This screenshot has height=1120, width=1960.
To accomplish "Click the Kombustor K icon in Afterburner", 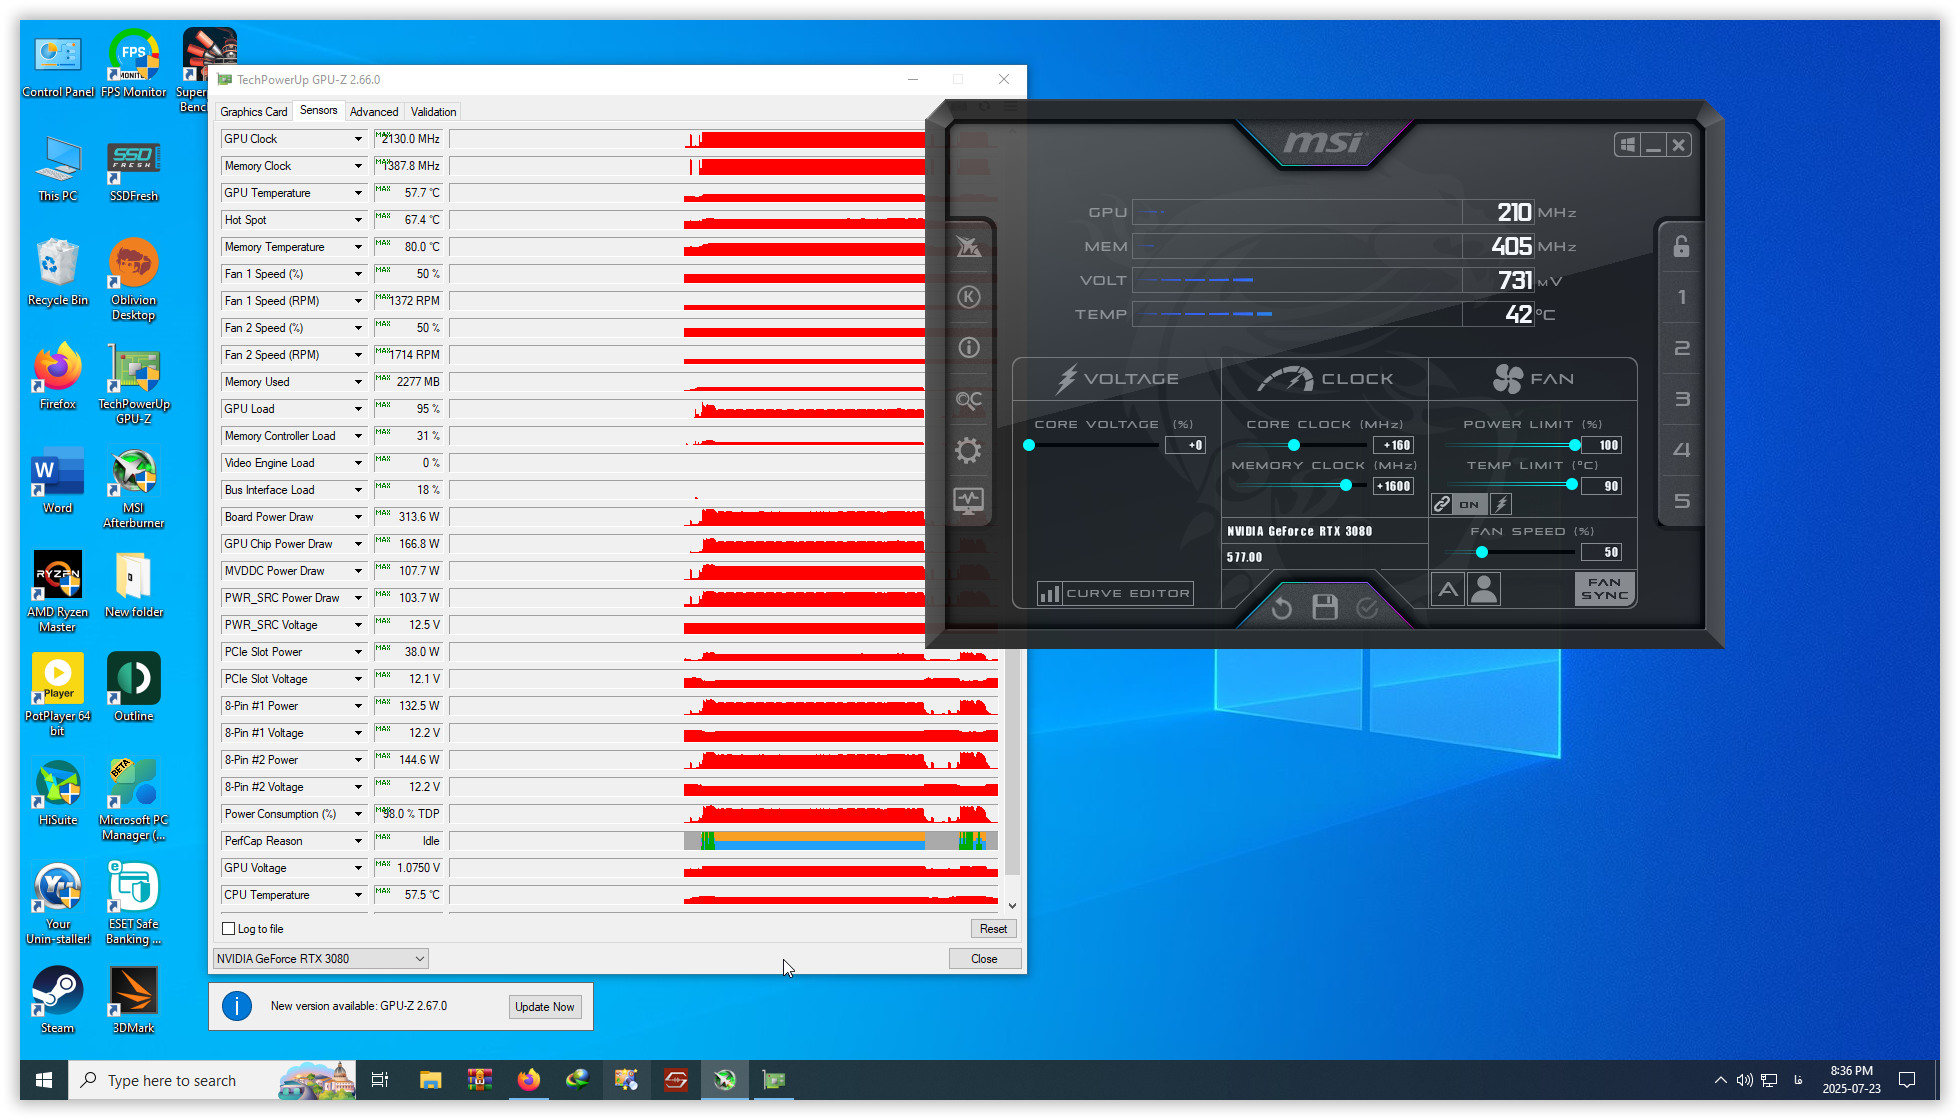I will point(968,297).
